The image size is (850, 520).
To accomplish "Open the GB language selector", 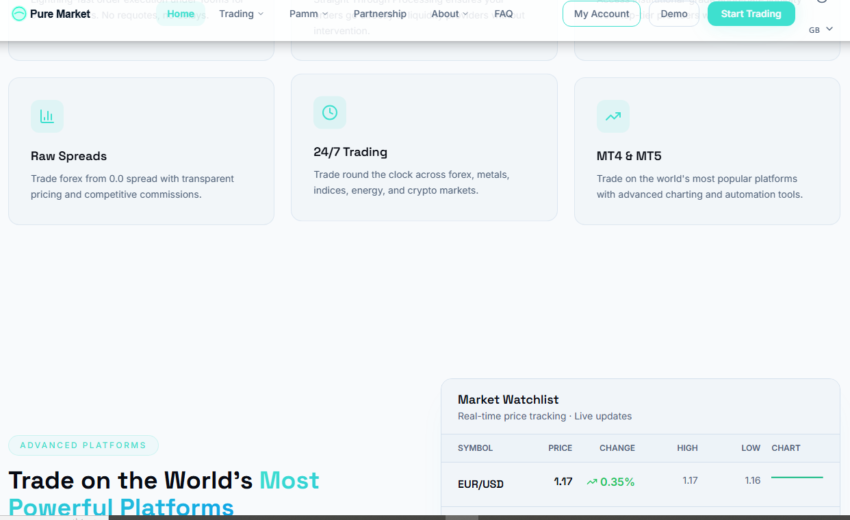I will click(820, 30).
